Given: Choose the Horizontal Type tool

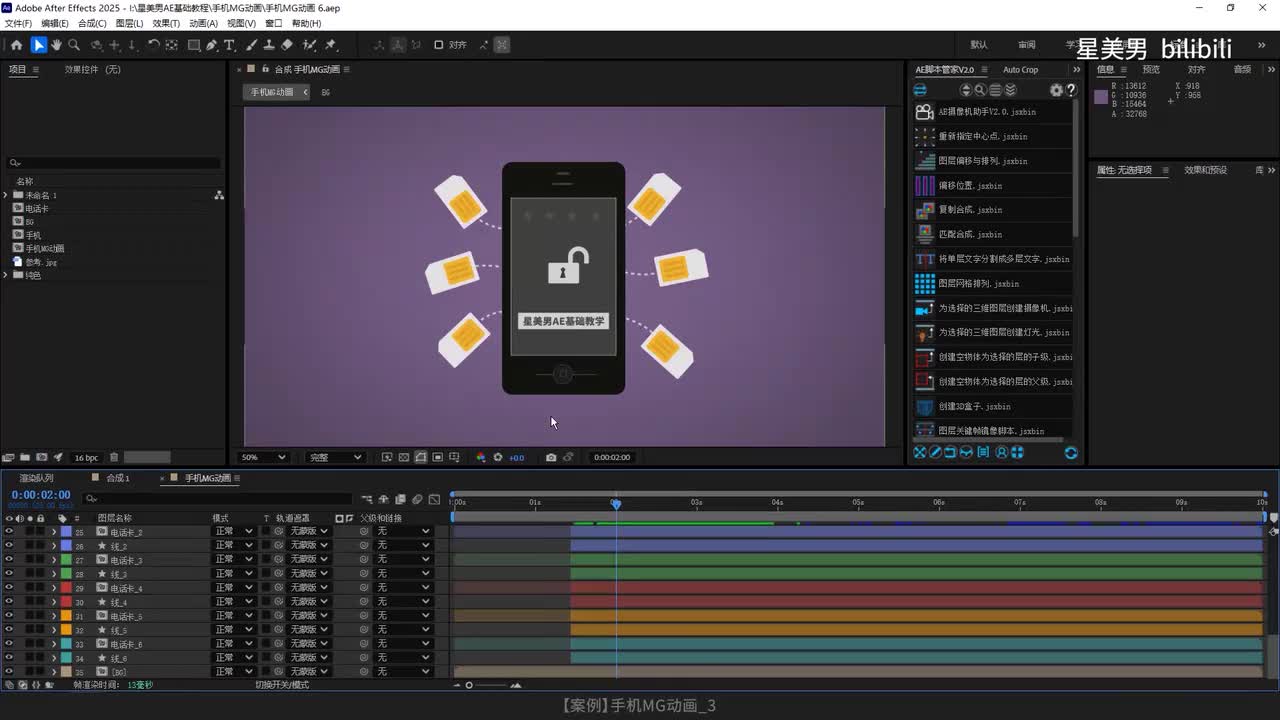Looking at the screenshot, I should pyautogui.click(x=229, y=45).
